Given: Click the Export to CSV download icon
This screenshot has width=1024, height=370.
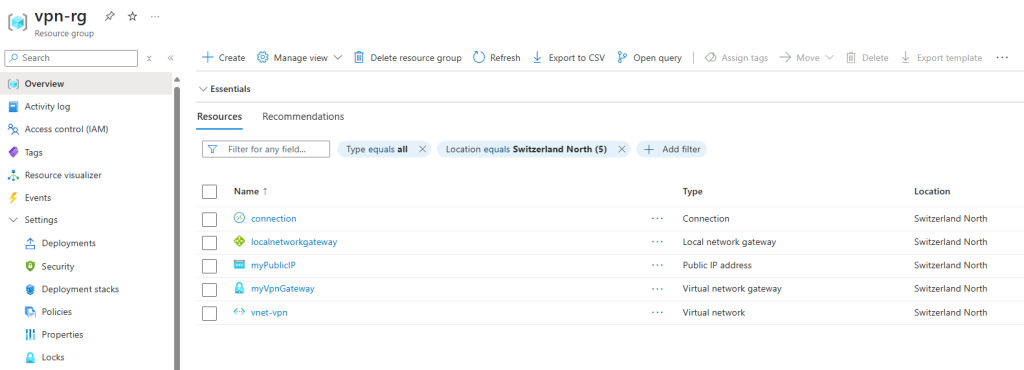Looking at the screenshot, I should pos(537,57).
